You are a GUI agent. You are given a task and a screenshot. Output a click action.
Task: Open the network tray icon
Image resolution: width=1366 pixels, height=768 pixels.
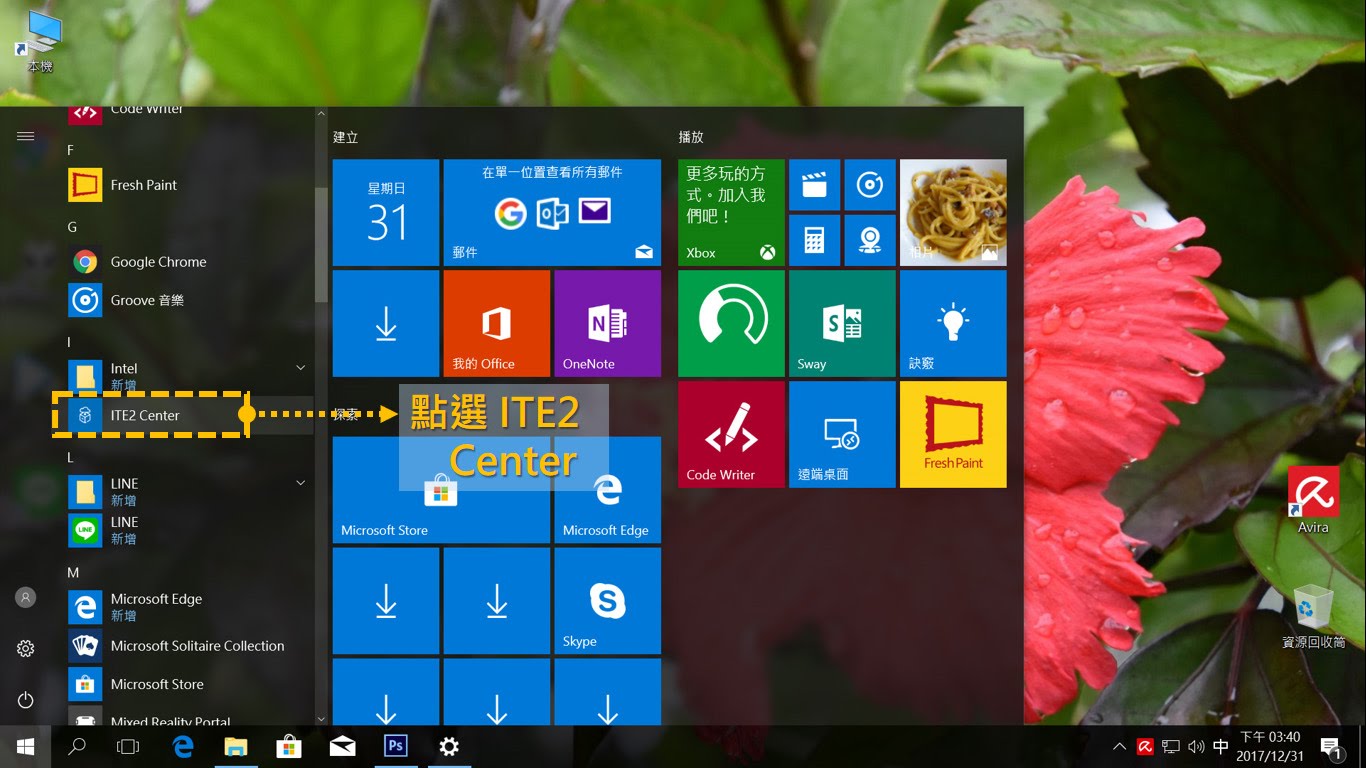[1171, 747]
